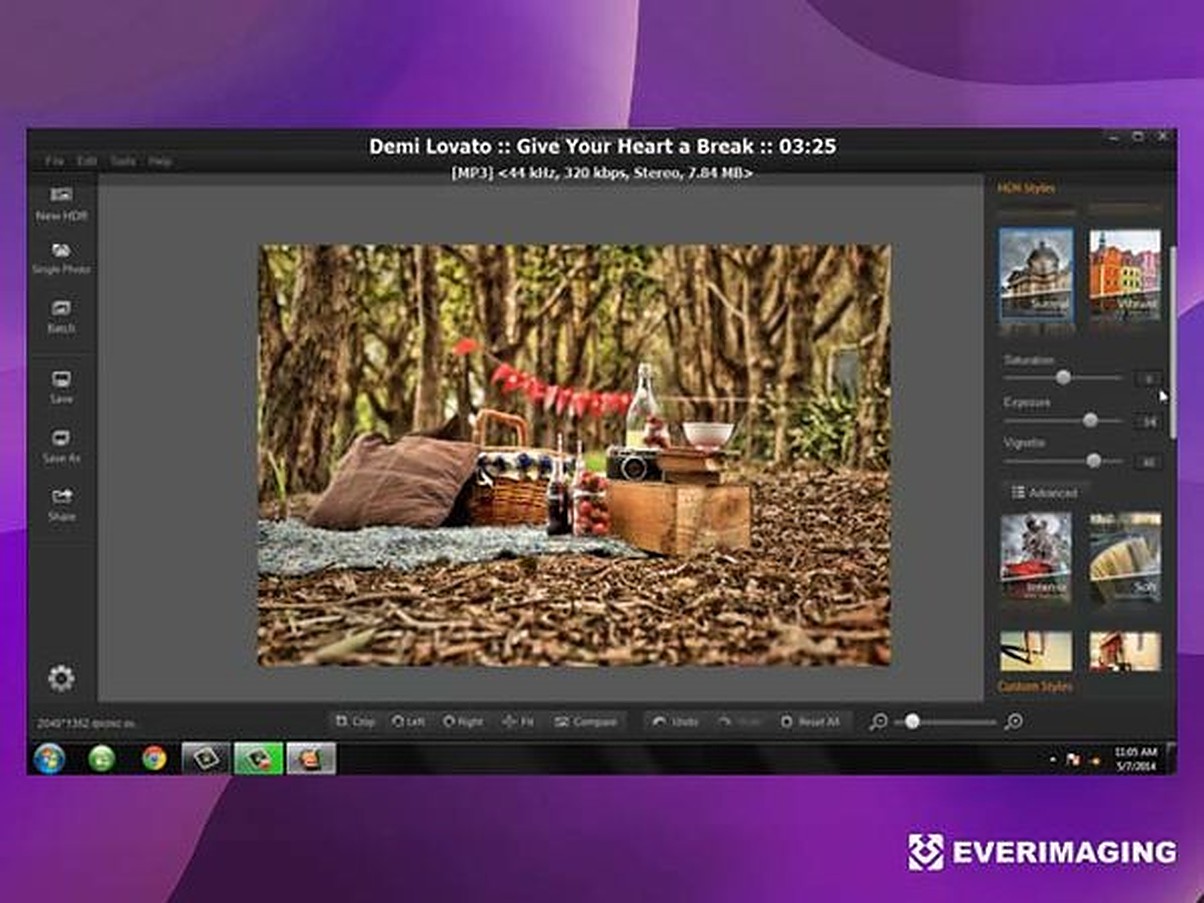Click the Exposure slider handle

pos(1090,420)
